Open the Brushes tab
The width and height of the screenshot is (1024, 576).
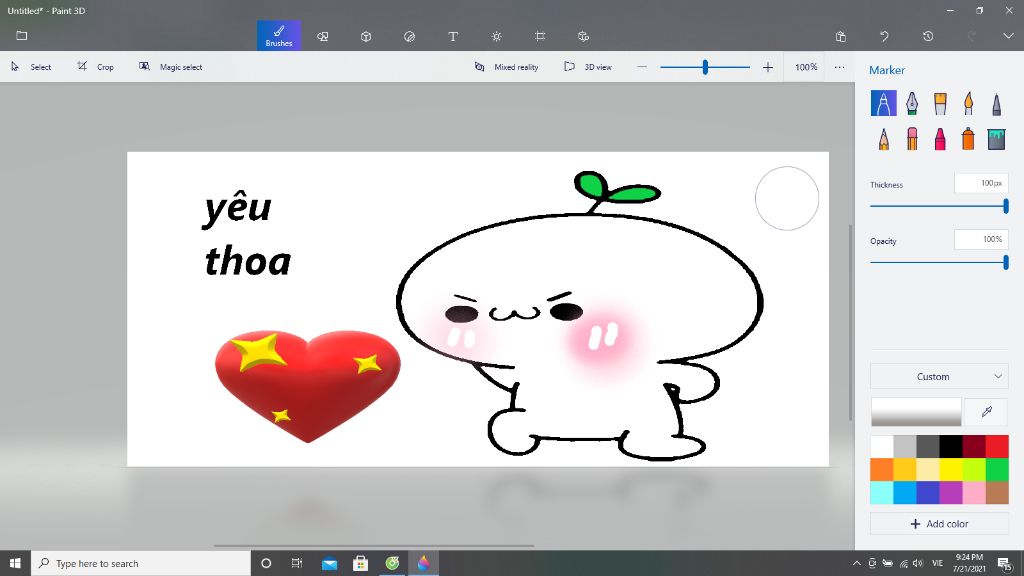coord(279,35)
